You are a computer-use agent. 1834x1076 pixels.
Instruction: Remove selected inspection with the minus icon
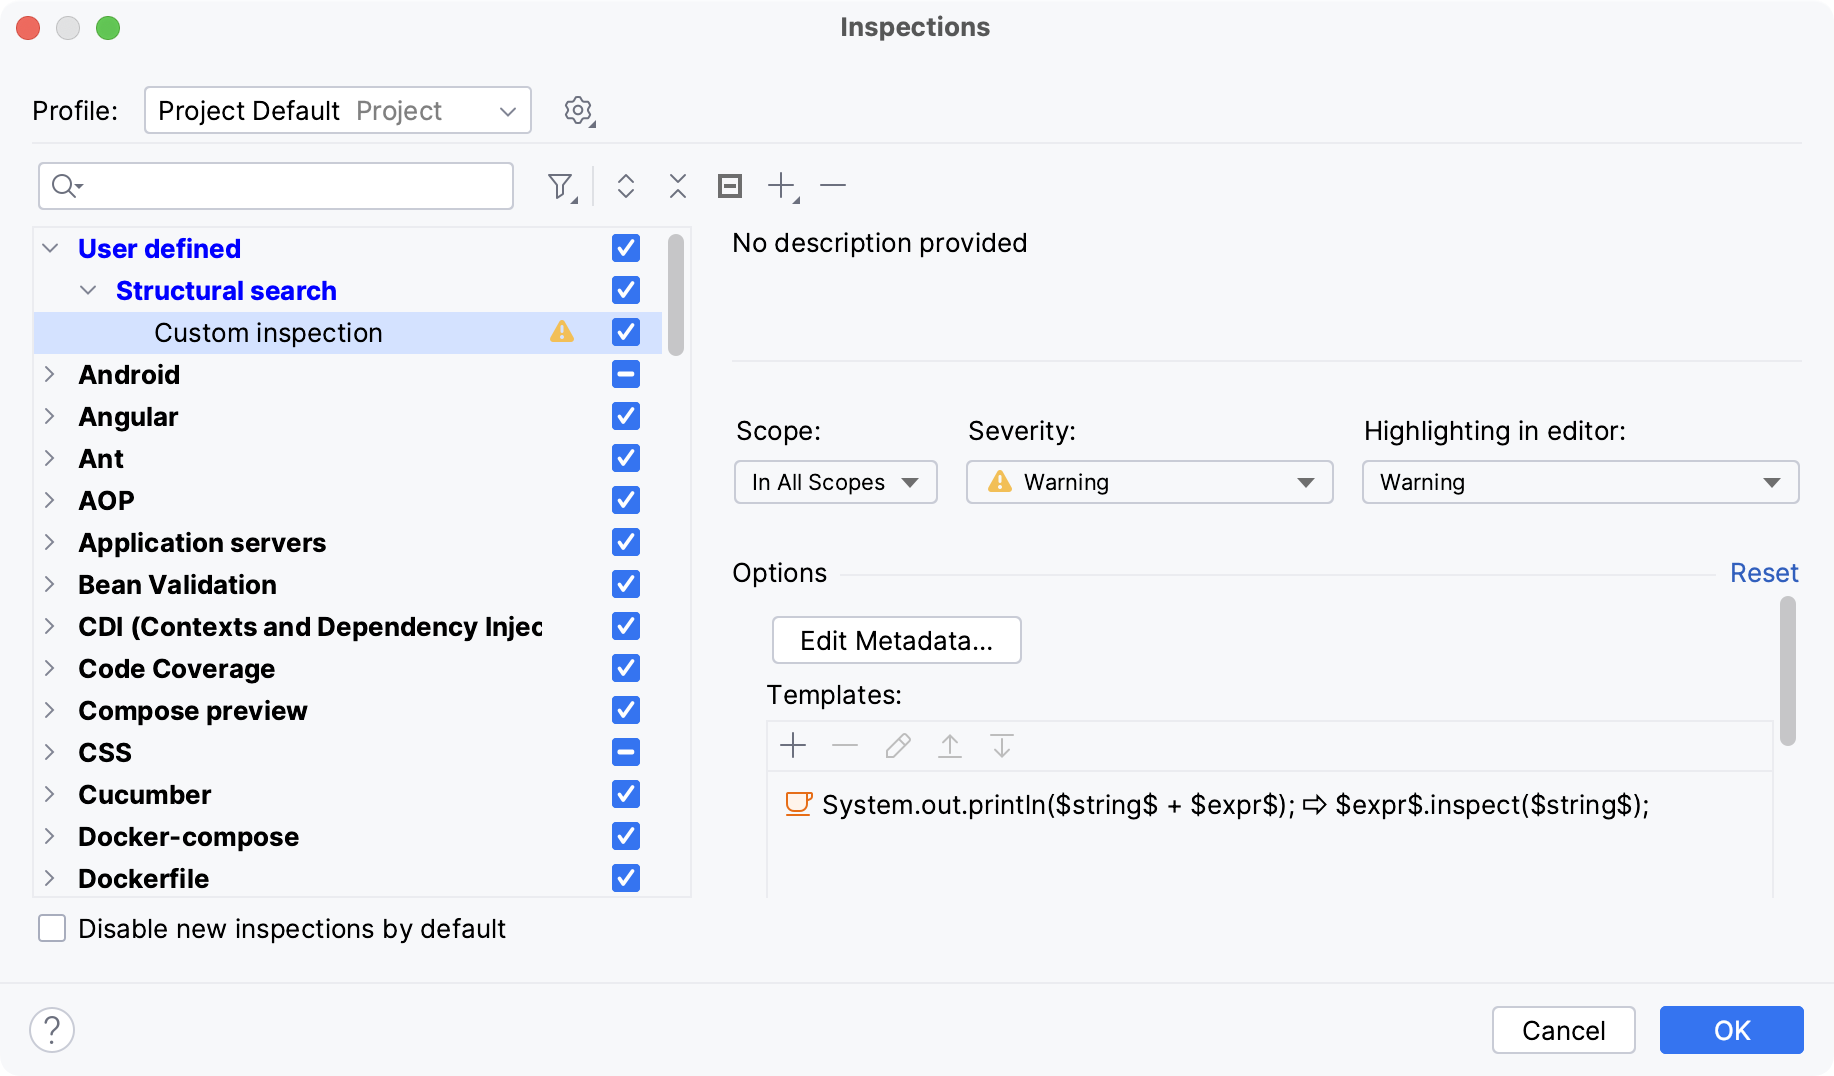point(833,186)
